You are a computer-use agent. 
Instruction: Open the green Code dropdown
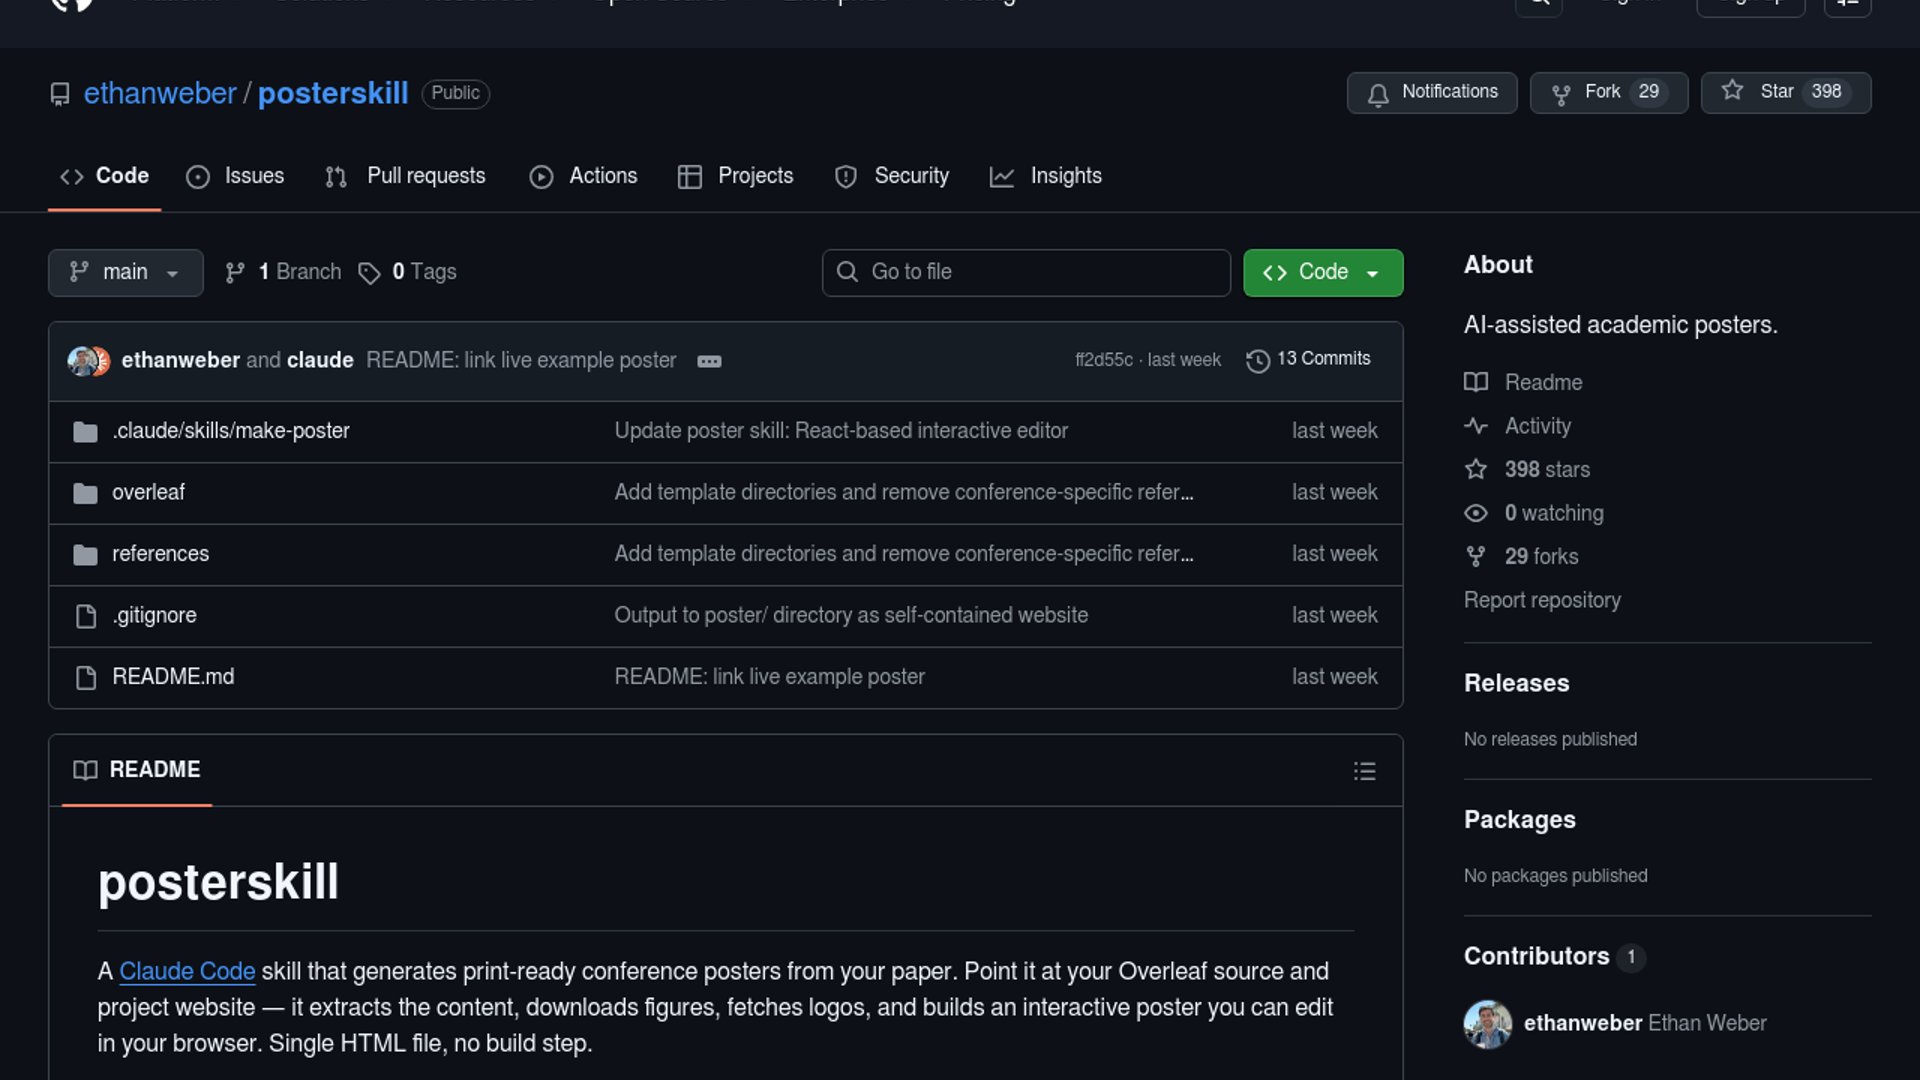[x=1322, y=272]
